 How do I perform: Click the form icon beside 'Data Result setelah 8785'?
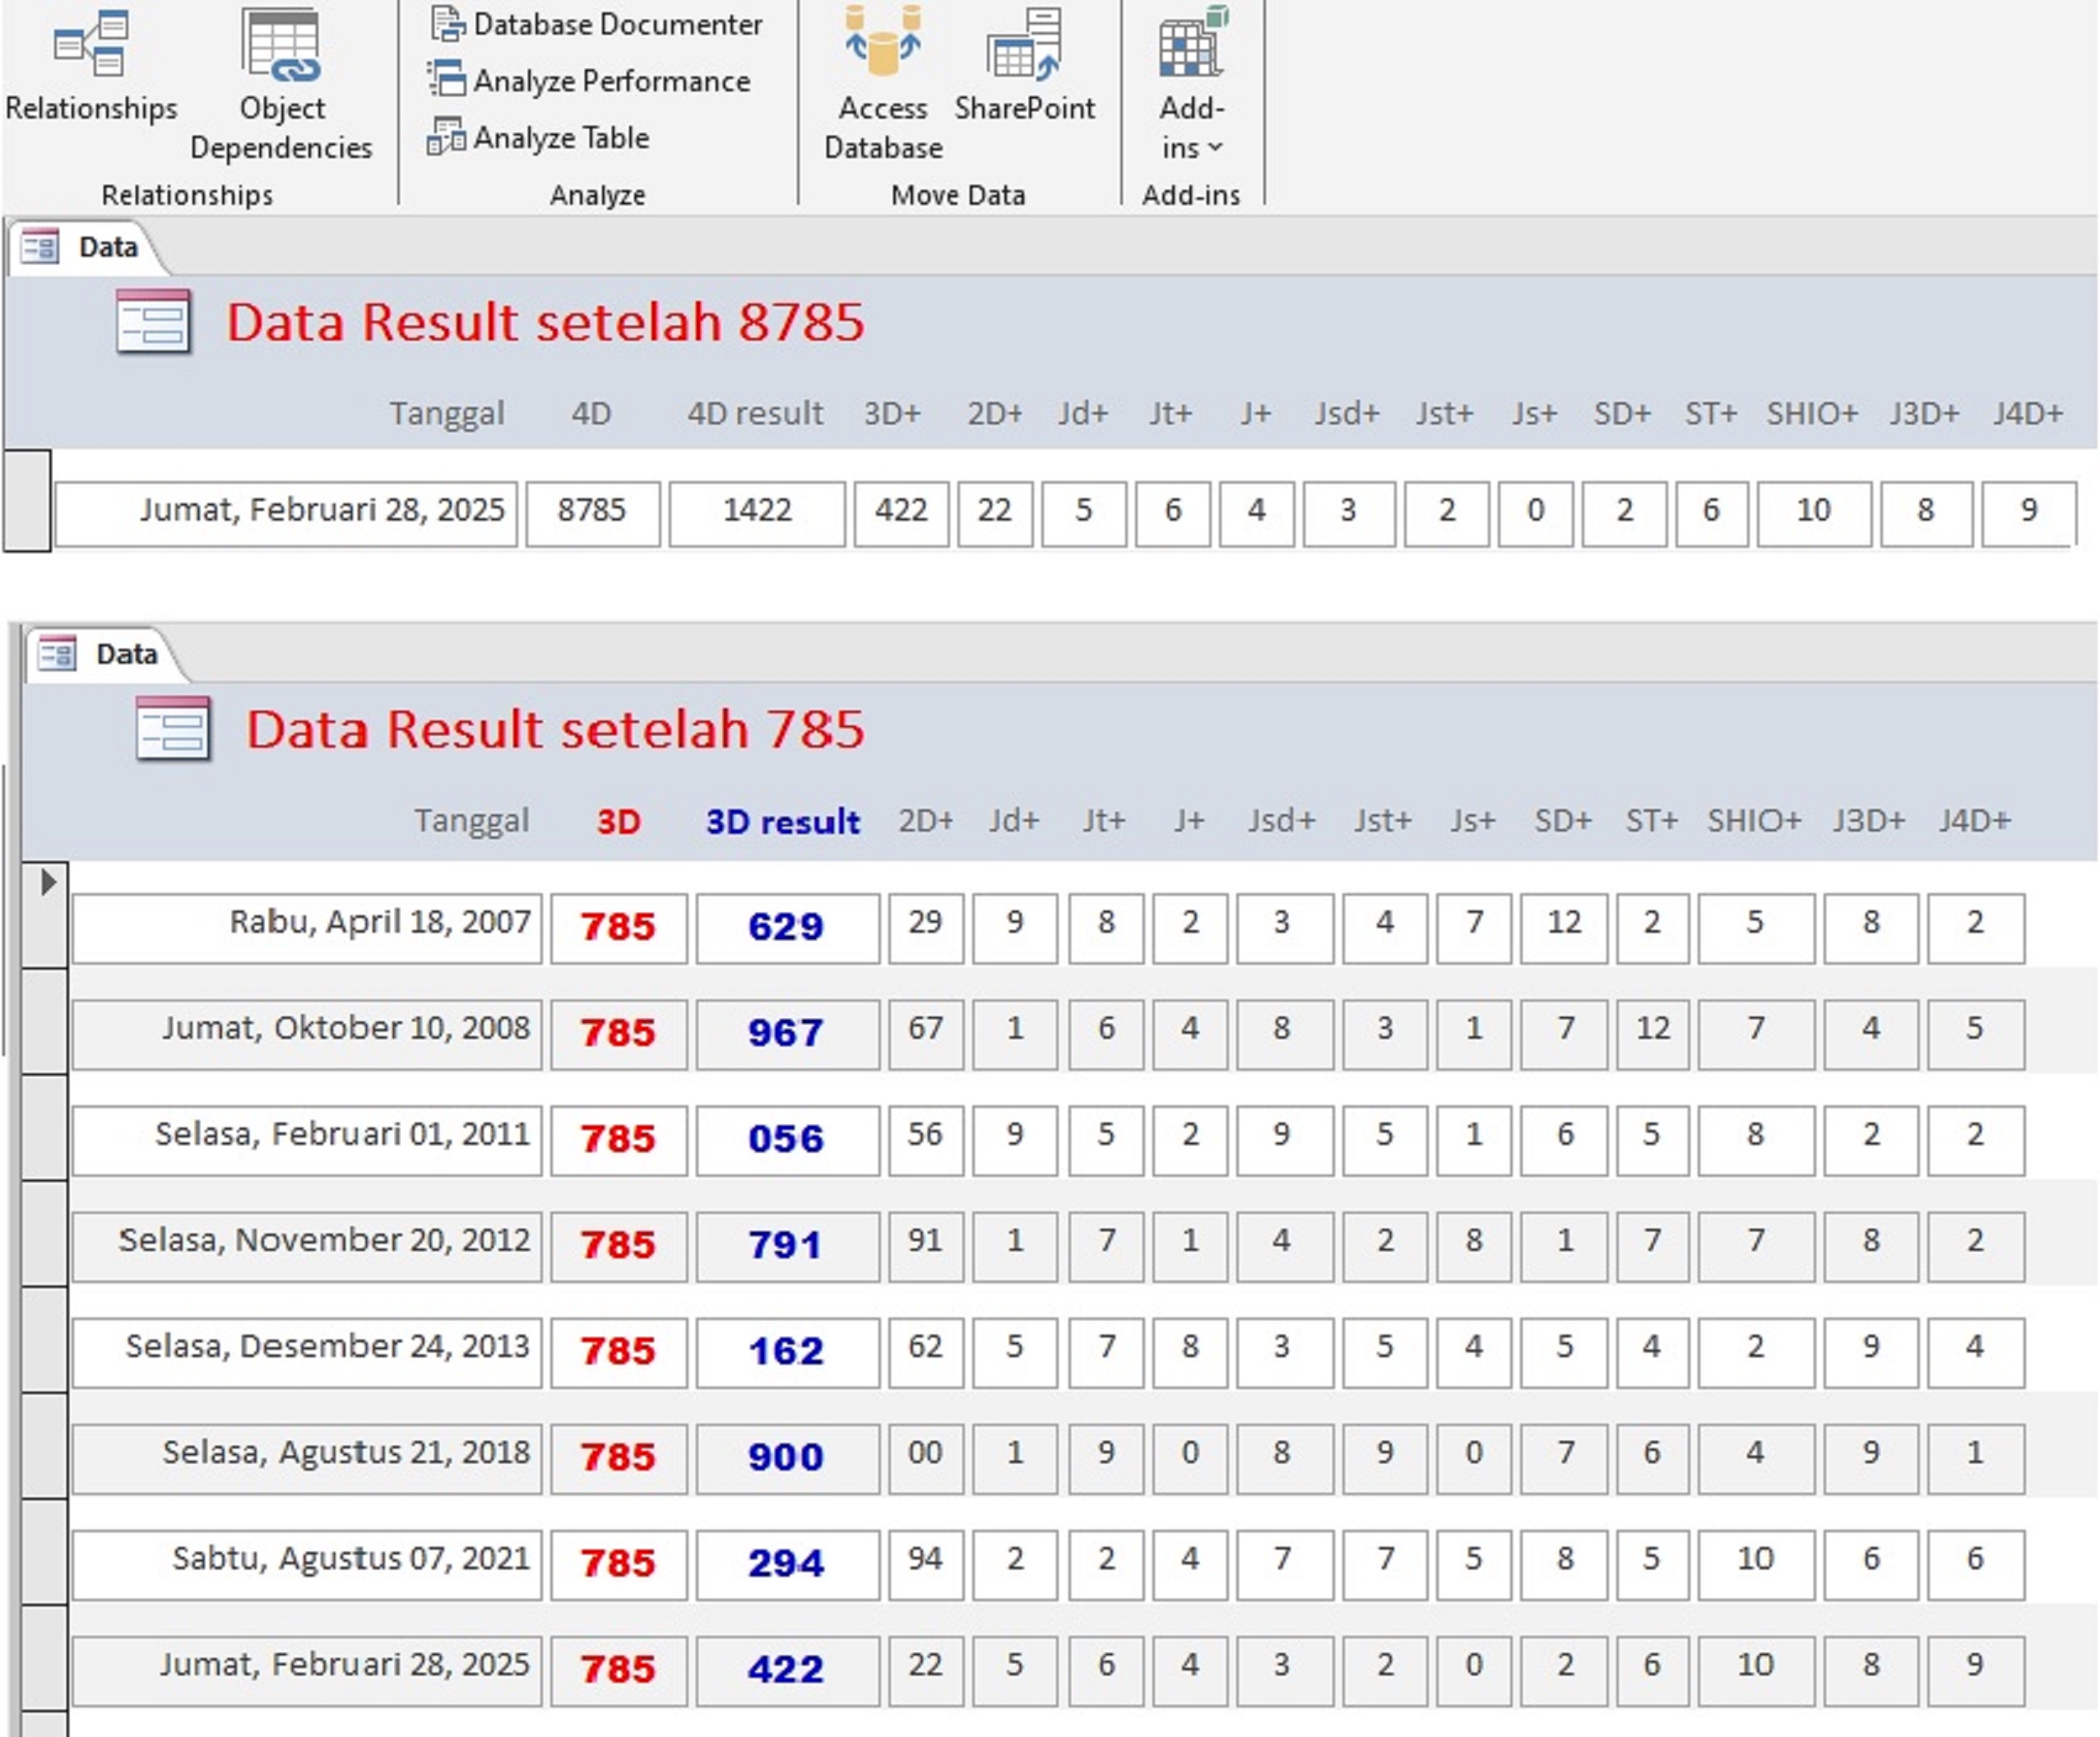pos(152,322)
